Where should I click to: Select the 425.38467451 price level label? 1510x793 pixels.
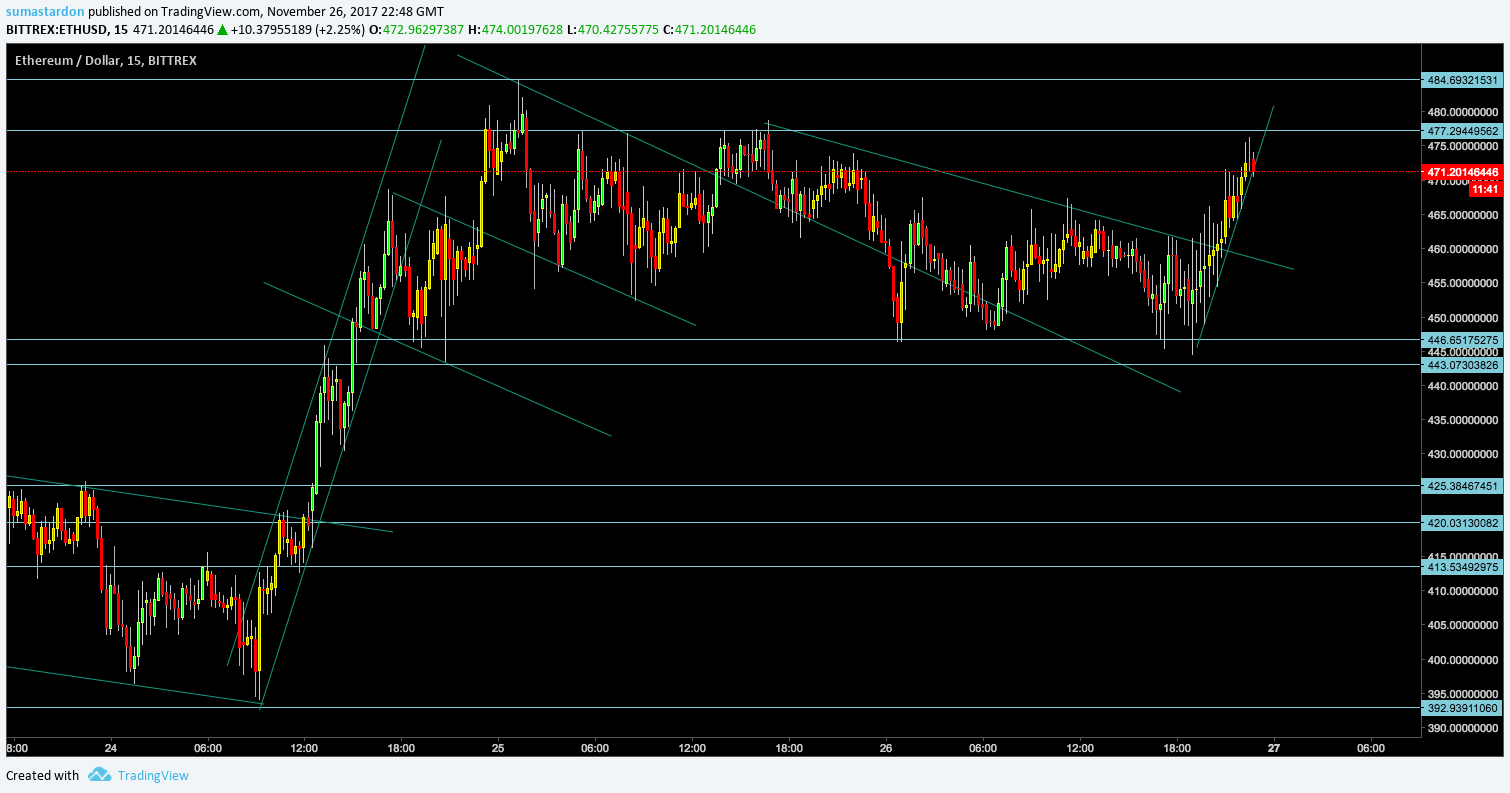[x=1462, y=486]
